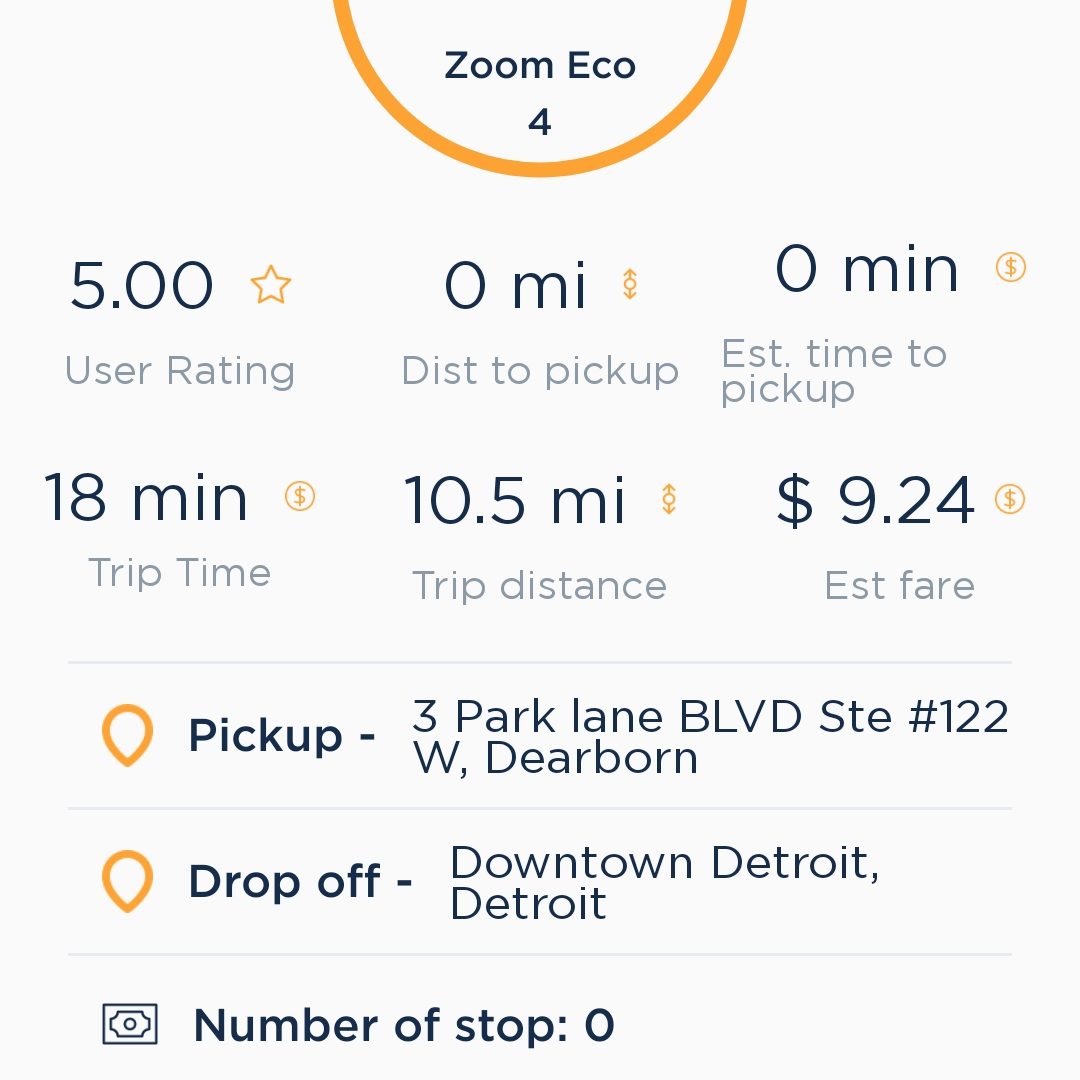This screenshot has height=1080, width=1080.
Task: Tap the 18 min trip time value
Action: coord(145,498)
